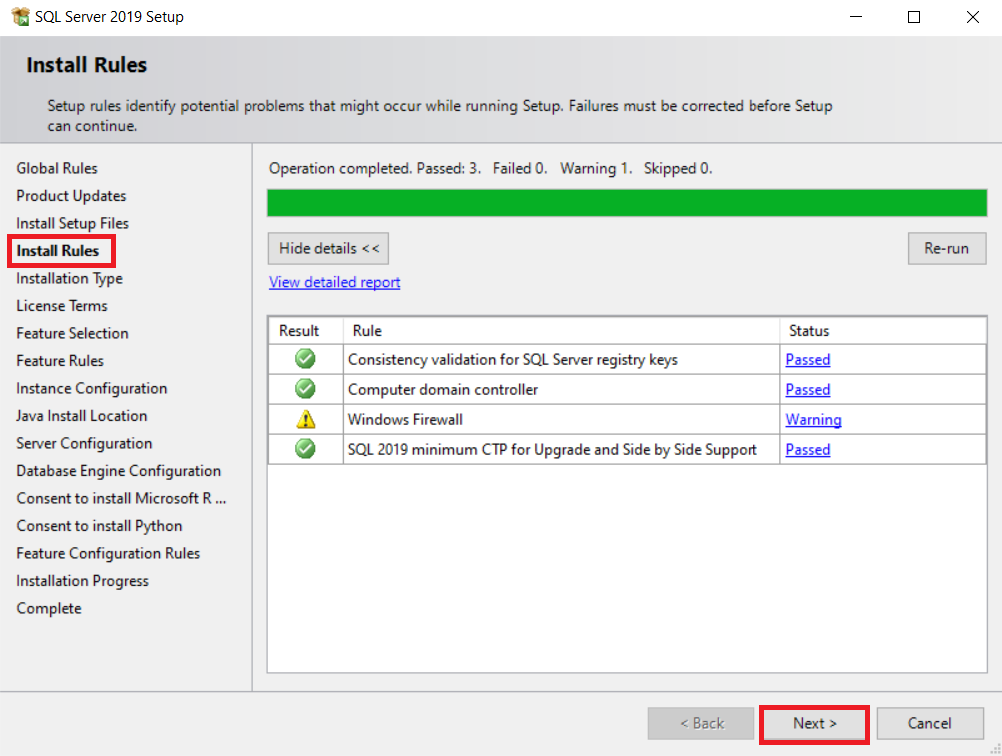Click green check icon for registry keys rule
This screenshot has height=756, width=1002.
pyautogui.click(x=305, y=359)
